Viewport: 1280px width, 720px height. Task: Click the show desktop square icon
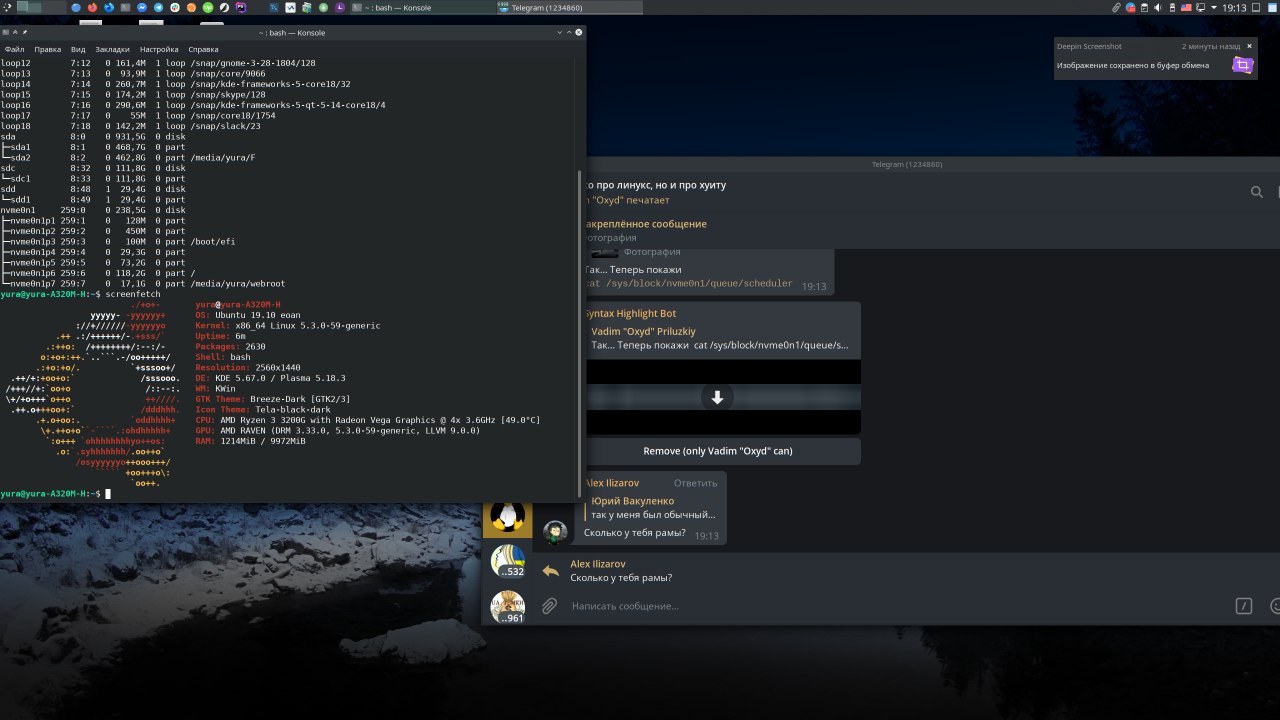tap(1256, 7)
